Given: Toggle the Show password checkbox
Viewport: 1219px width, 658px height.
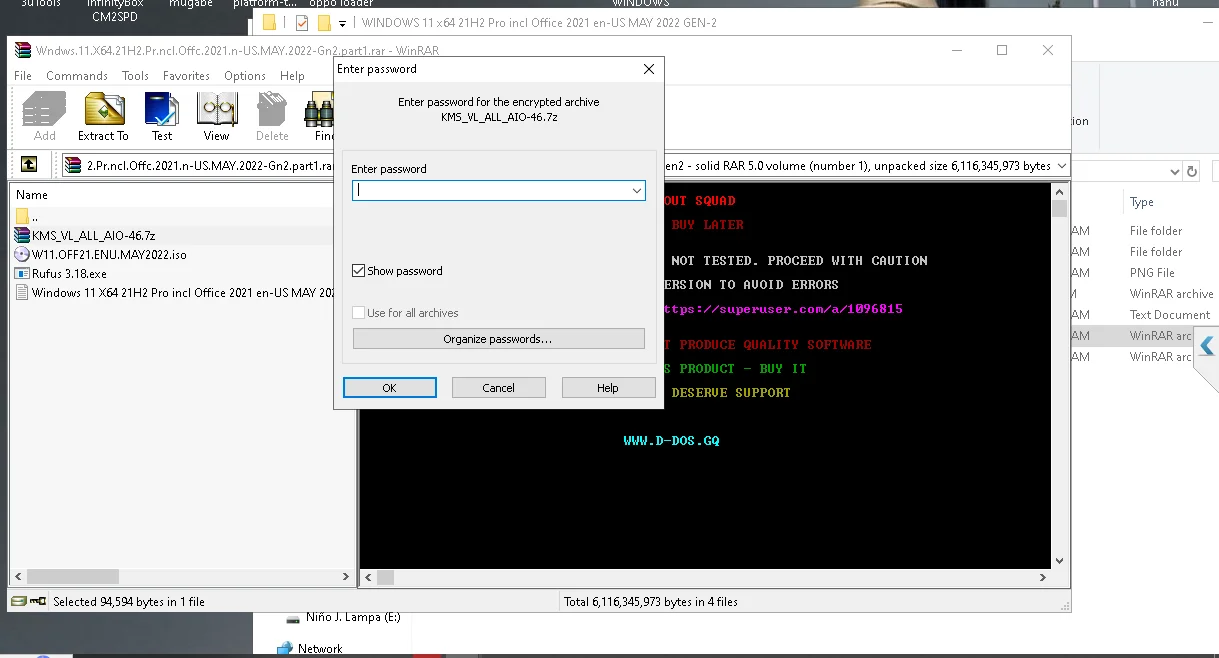Looking at the screenshot, I should (359, 271).
